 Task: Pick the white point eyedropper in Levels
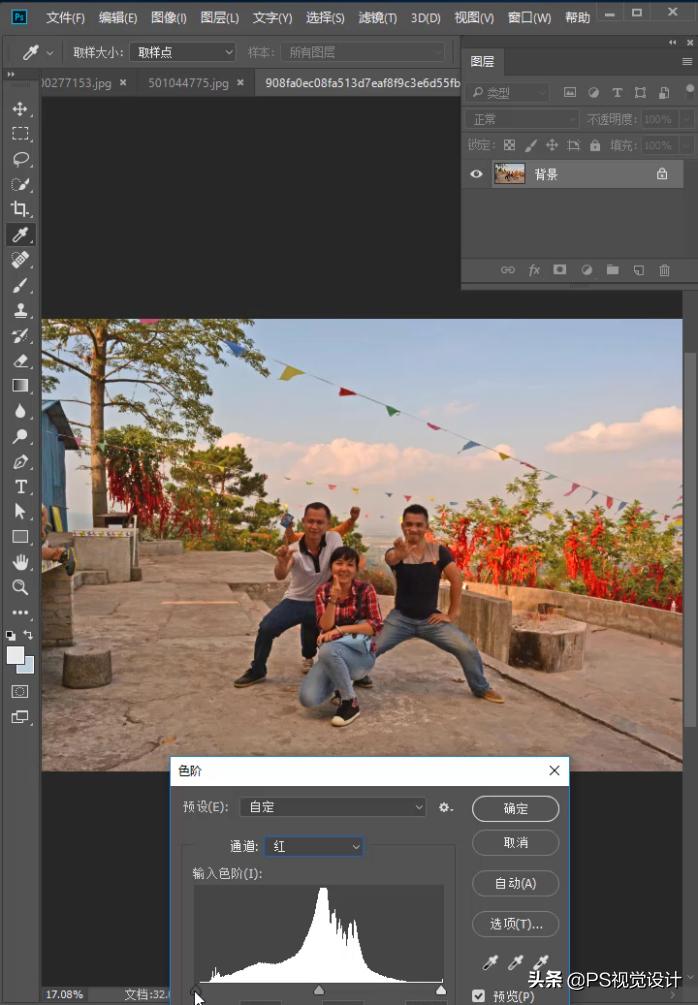tap(541, 963)
